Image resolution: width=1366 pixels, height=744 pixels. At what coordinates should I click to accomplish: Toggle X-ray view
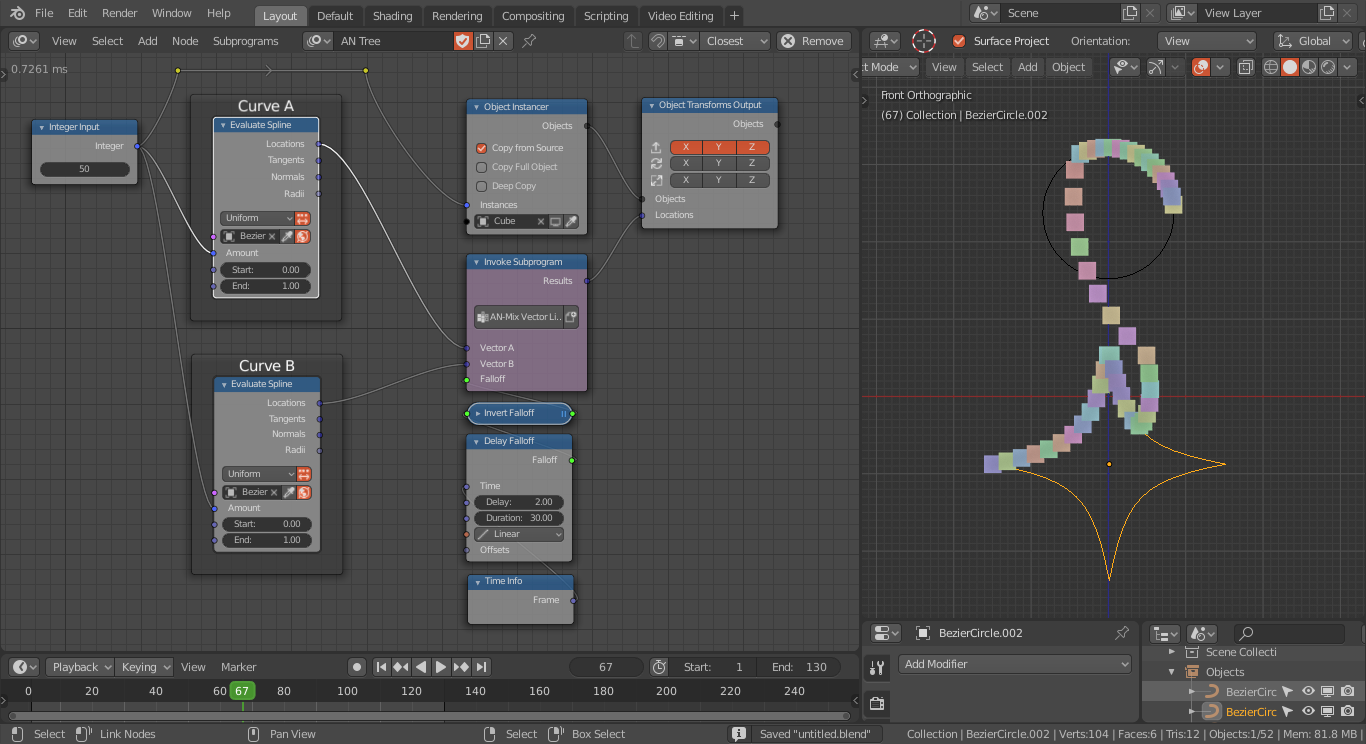(1246, 67)
